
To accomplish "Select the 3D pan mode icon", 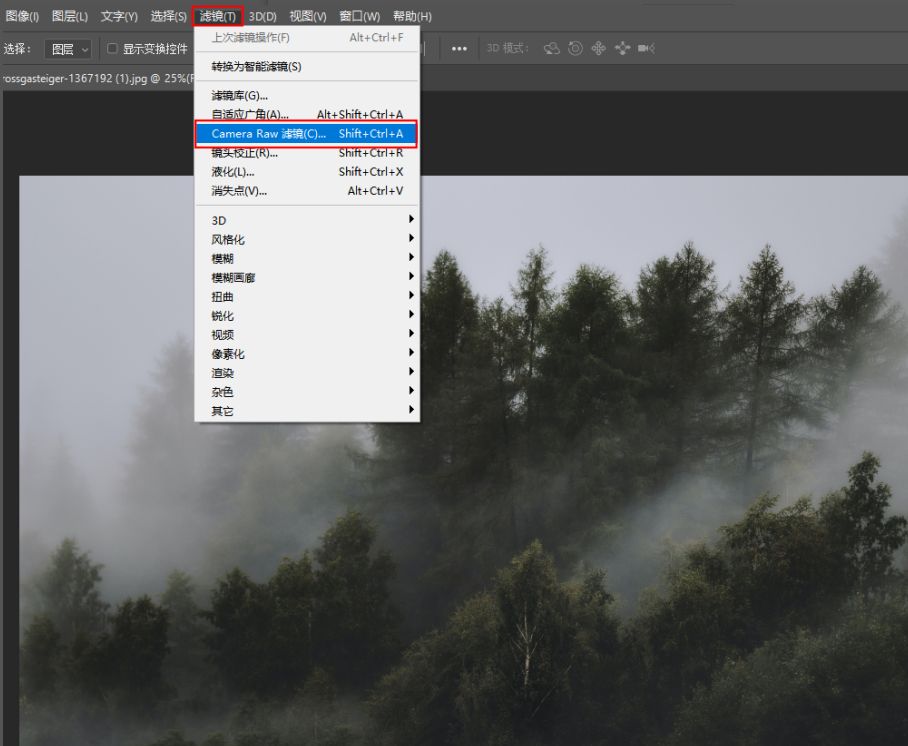I will [x=598, y=49].
